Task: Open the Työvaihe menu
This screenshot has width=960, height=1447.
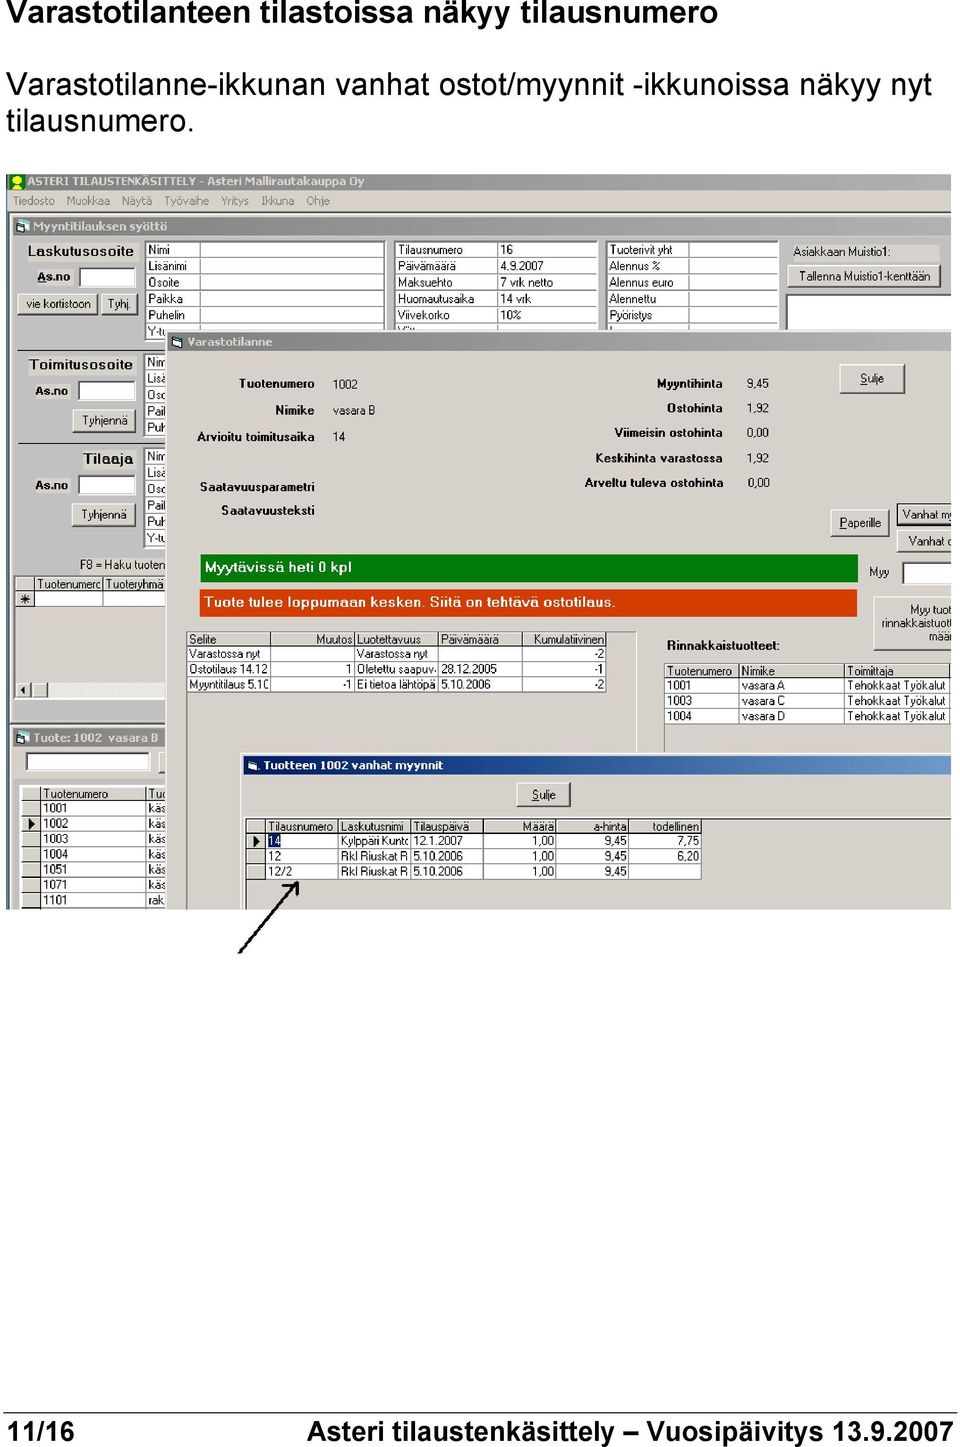Action: [x=187, y=201]
